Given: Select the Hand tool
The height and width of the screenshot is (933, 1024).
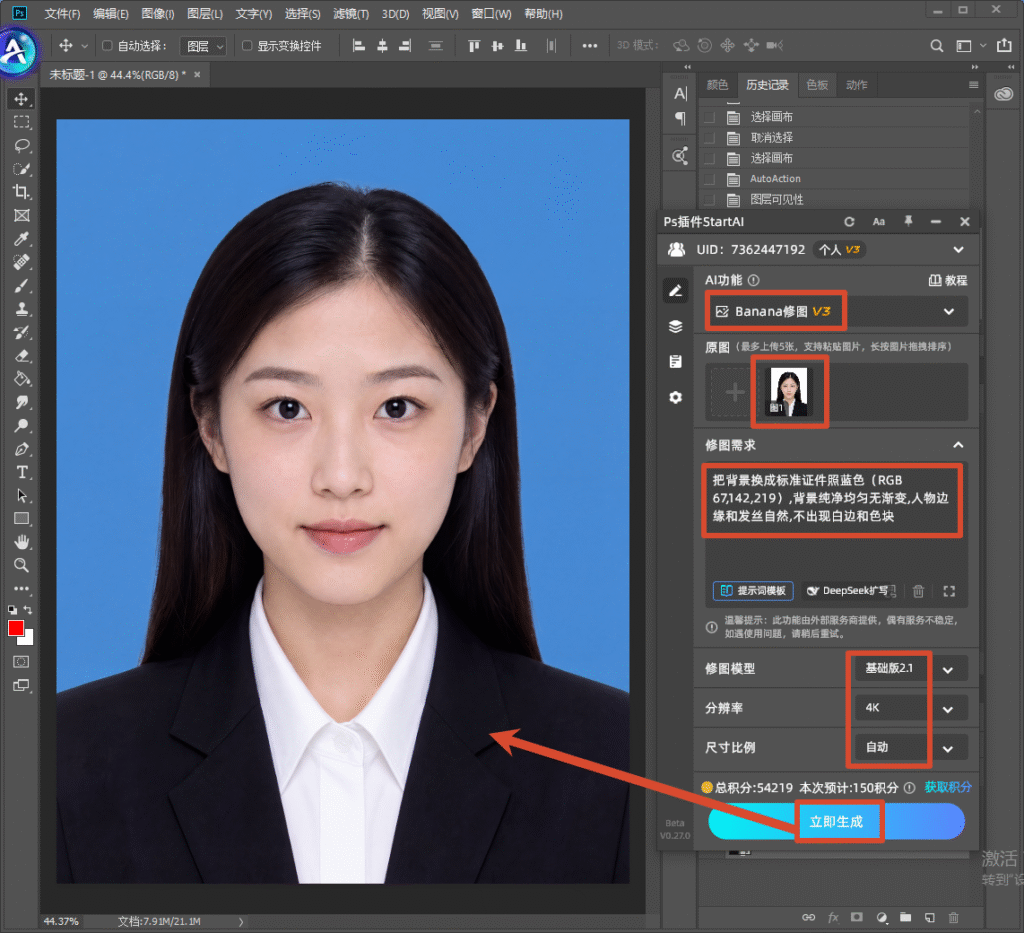Looking at the screenshot, I should click(22, 542).
